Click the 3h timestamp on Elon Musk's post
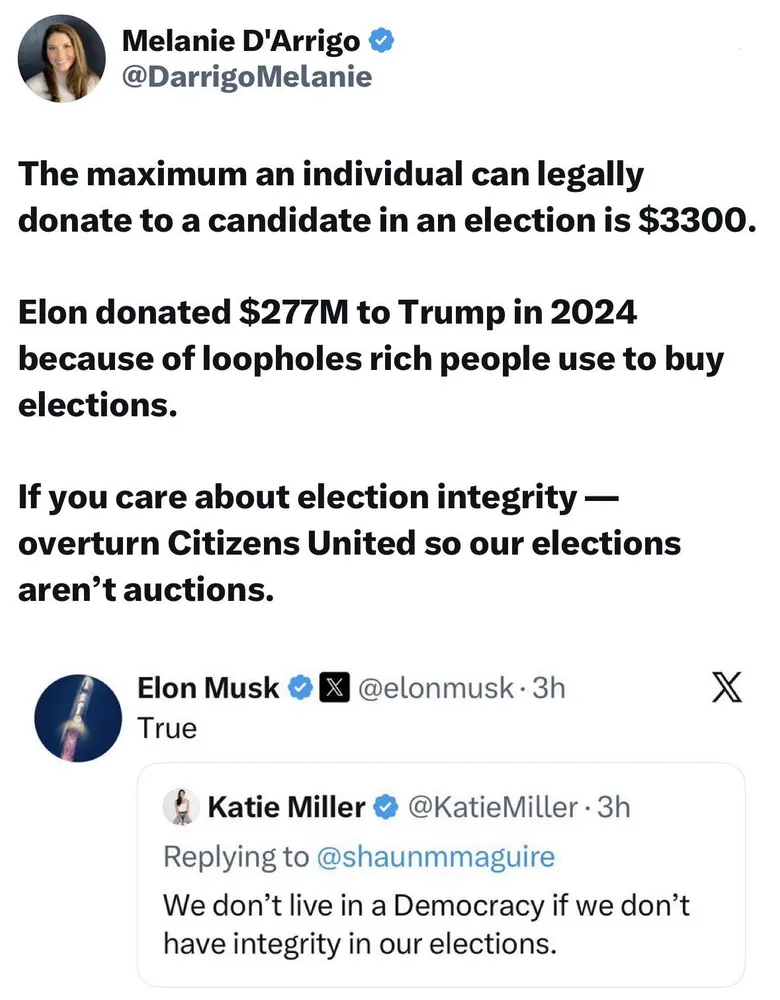Image resolution: width=780 pixels, height=1000 pixels. pos(549,687)
